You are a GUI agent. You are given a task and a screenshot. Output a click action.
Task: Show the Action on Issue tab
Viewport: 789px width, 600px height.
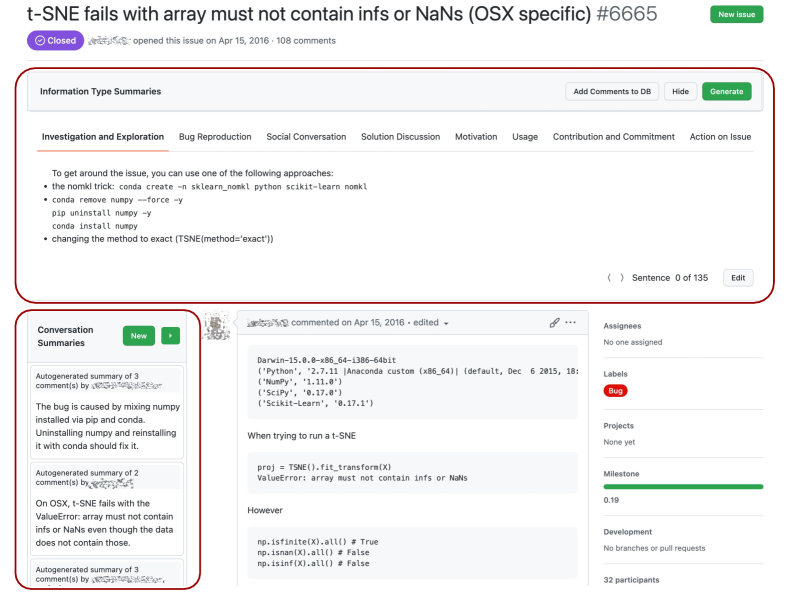[720, 137]
